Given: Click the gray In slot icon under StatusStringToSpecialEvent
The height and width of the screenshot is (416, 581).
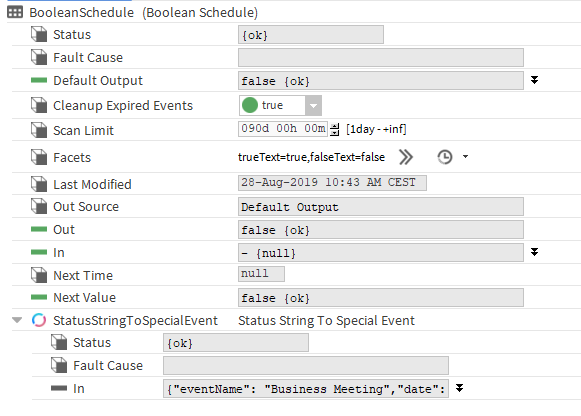Looking at the screenshot, I should pyautogui.click(x=59, y=388).
